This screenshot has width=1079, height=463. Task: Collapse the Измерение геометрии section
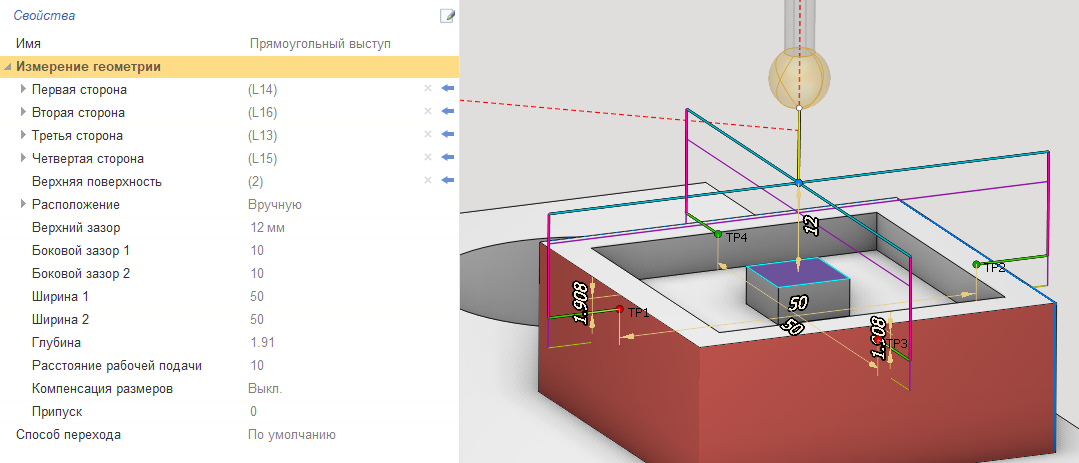(9, 67)
